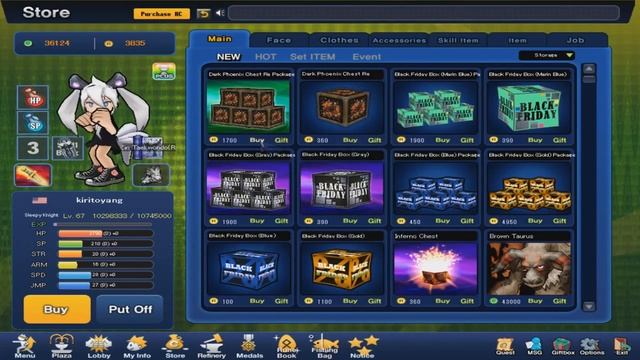640x360 pixels.
Task: Open the Medals icon
Action: tap(249, 346)
